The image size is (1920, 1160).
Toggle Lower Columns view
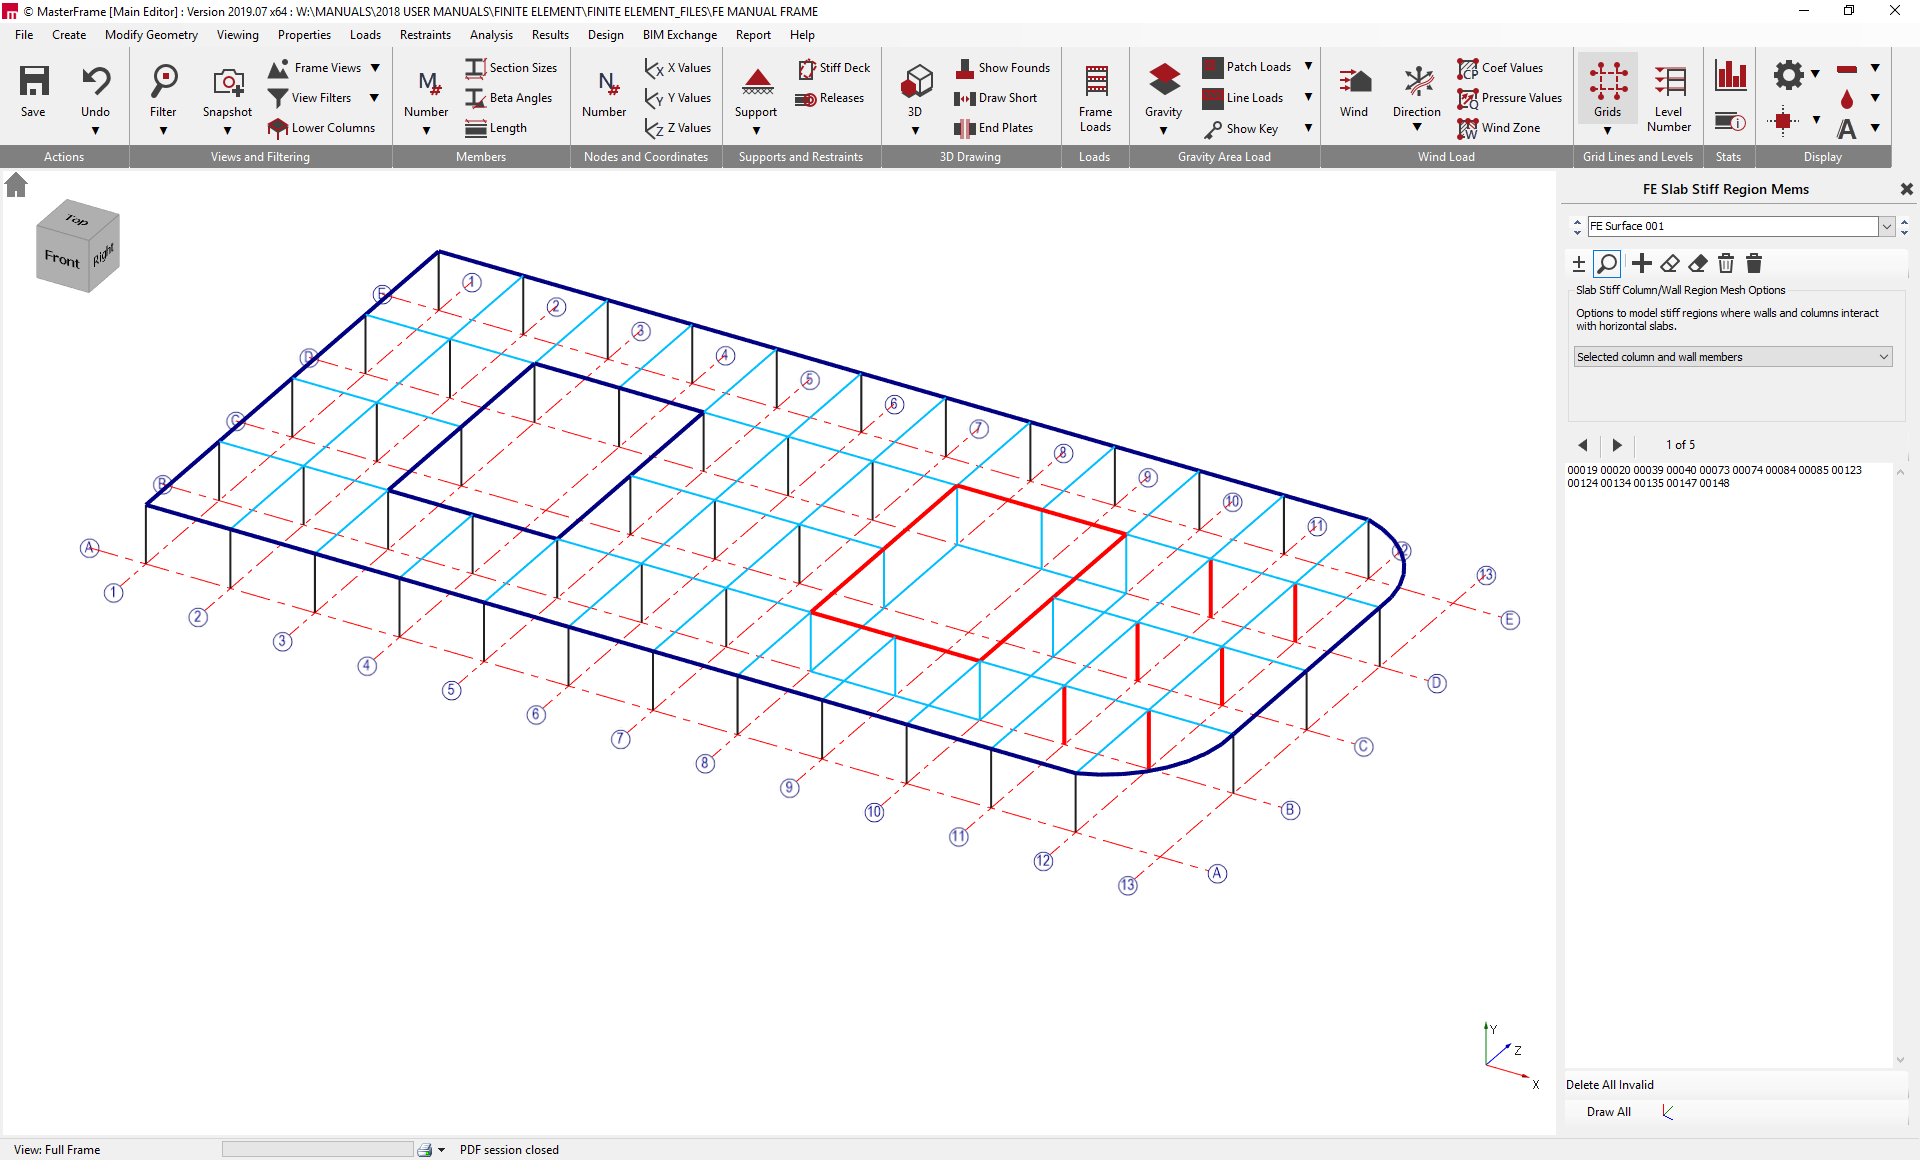(321, 128)
